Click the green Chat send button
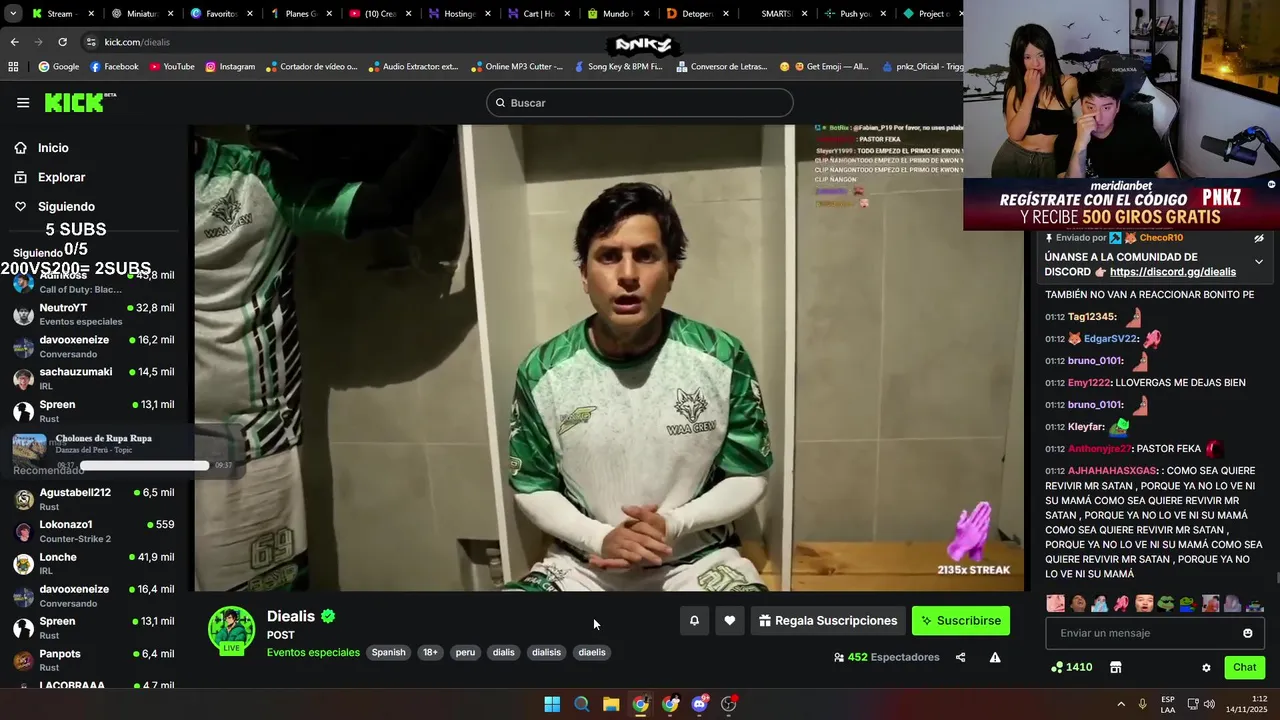 [1245, 667]
